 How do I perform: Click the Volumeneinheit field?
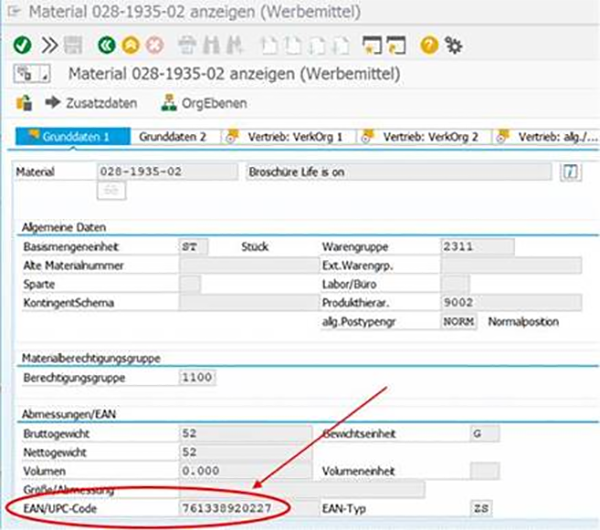point(484,471)
